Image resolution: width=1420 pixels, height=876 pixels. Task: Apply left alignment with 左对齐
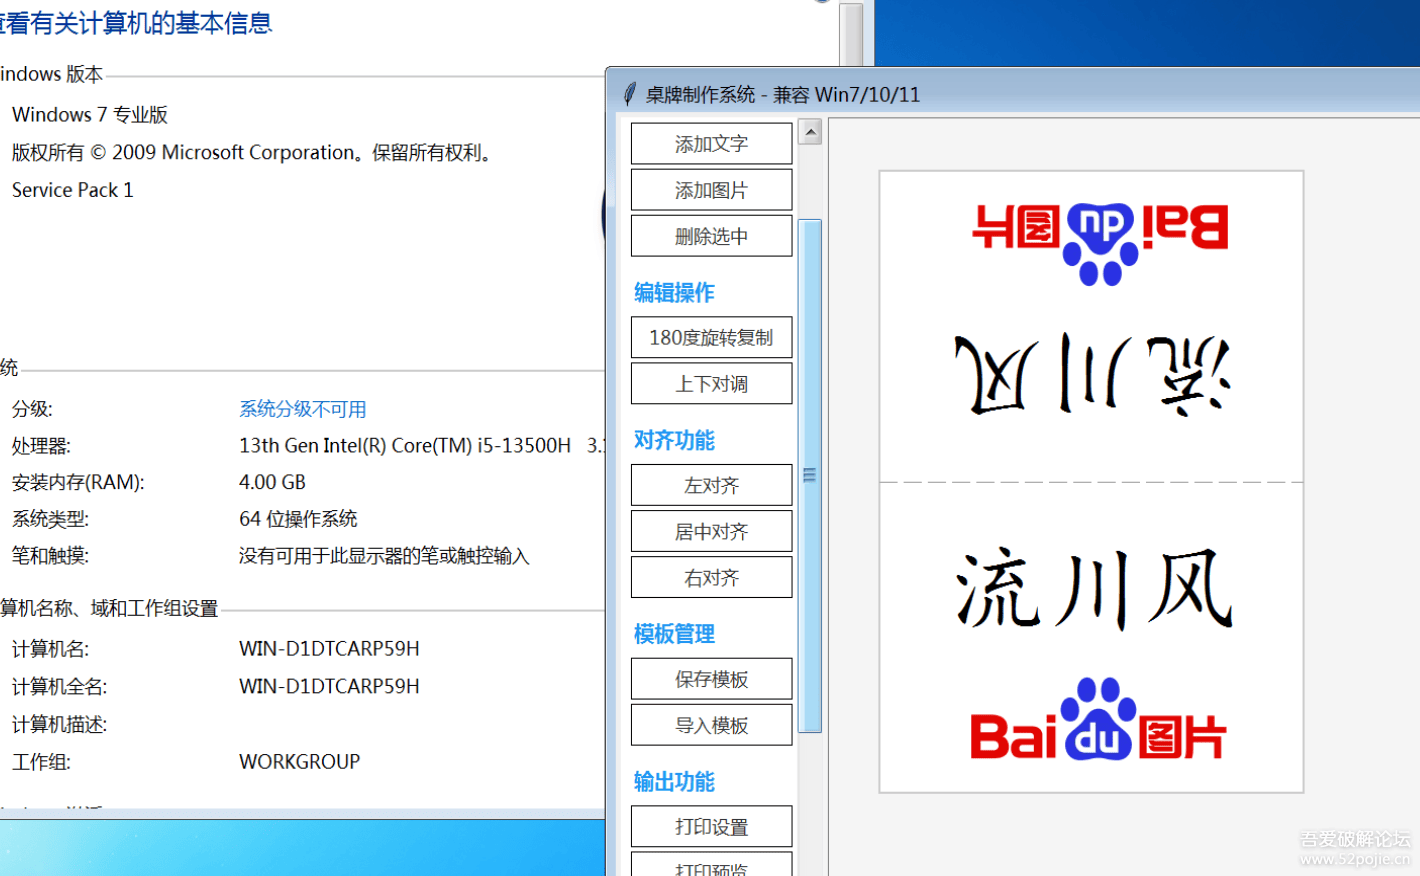pyautogui.click(x=711, y=484)
